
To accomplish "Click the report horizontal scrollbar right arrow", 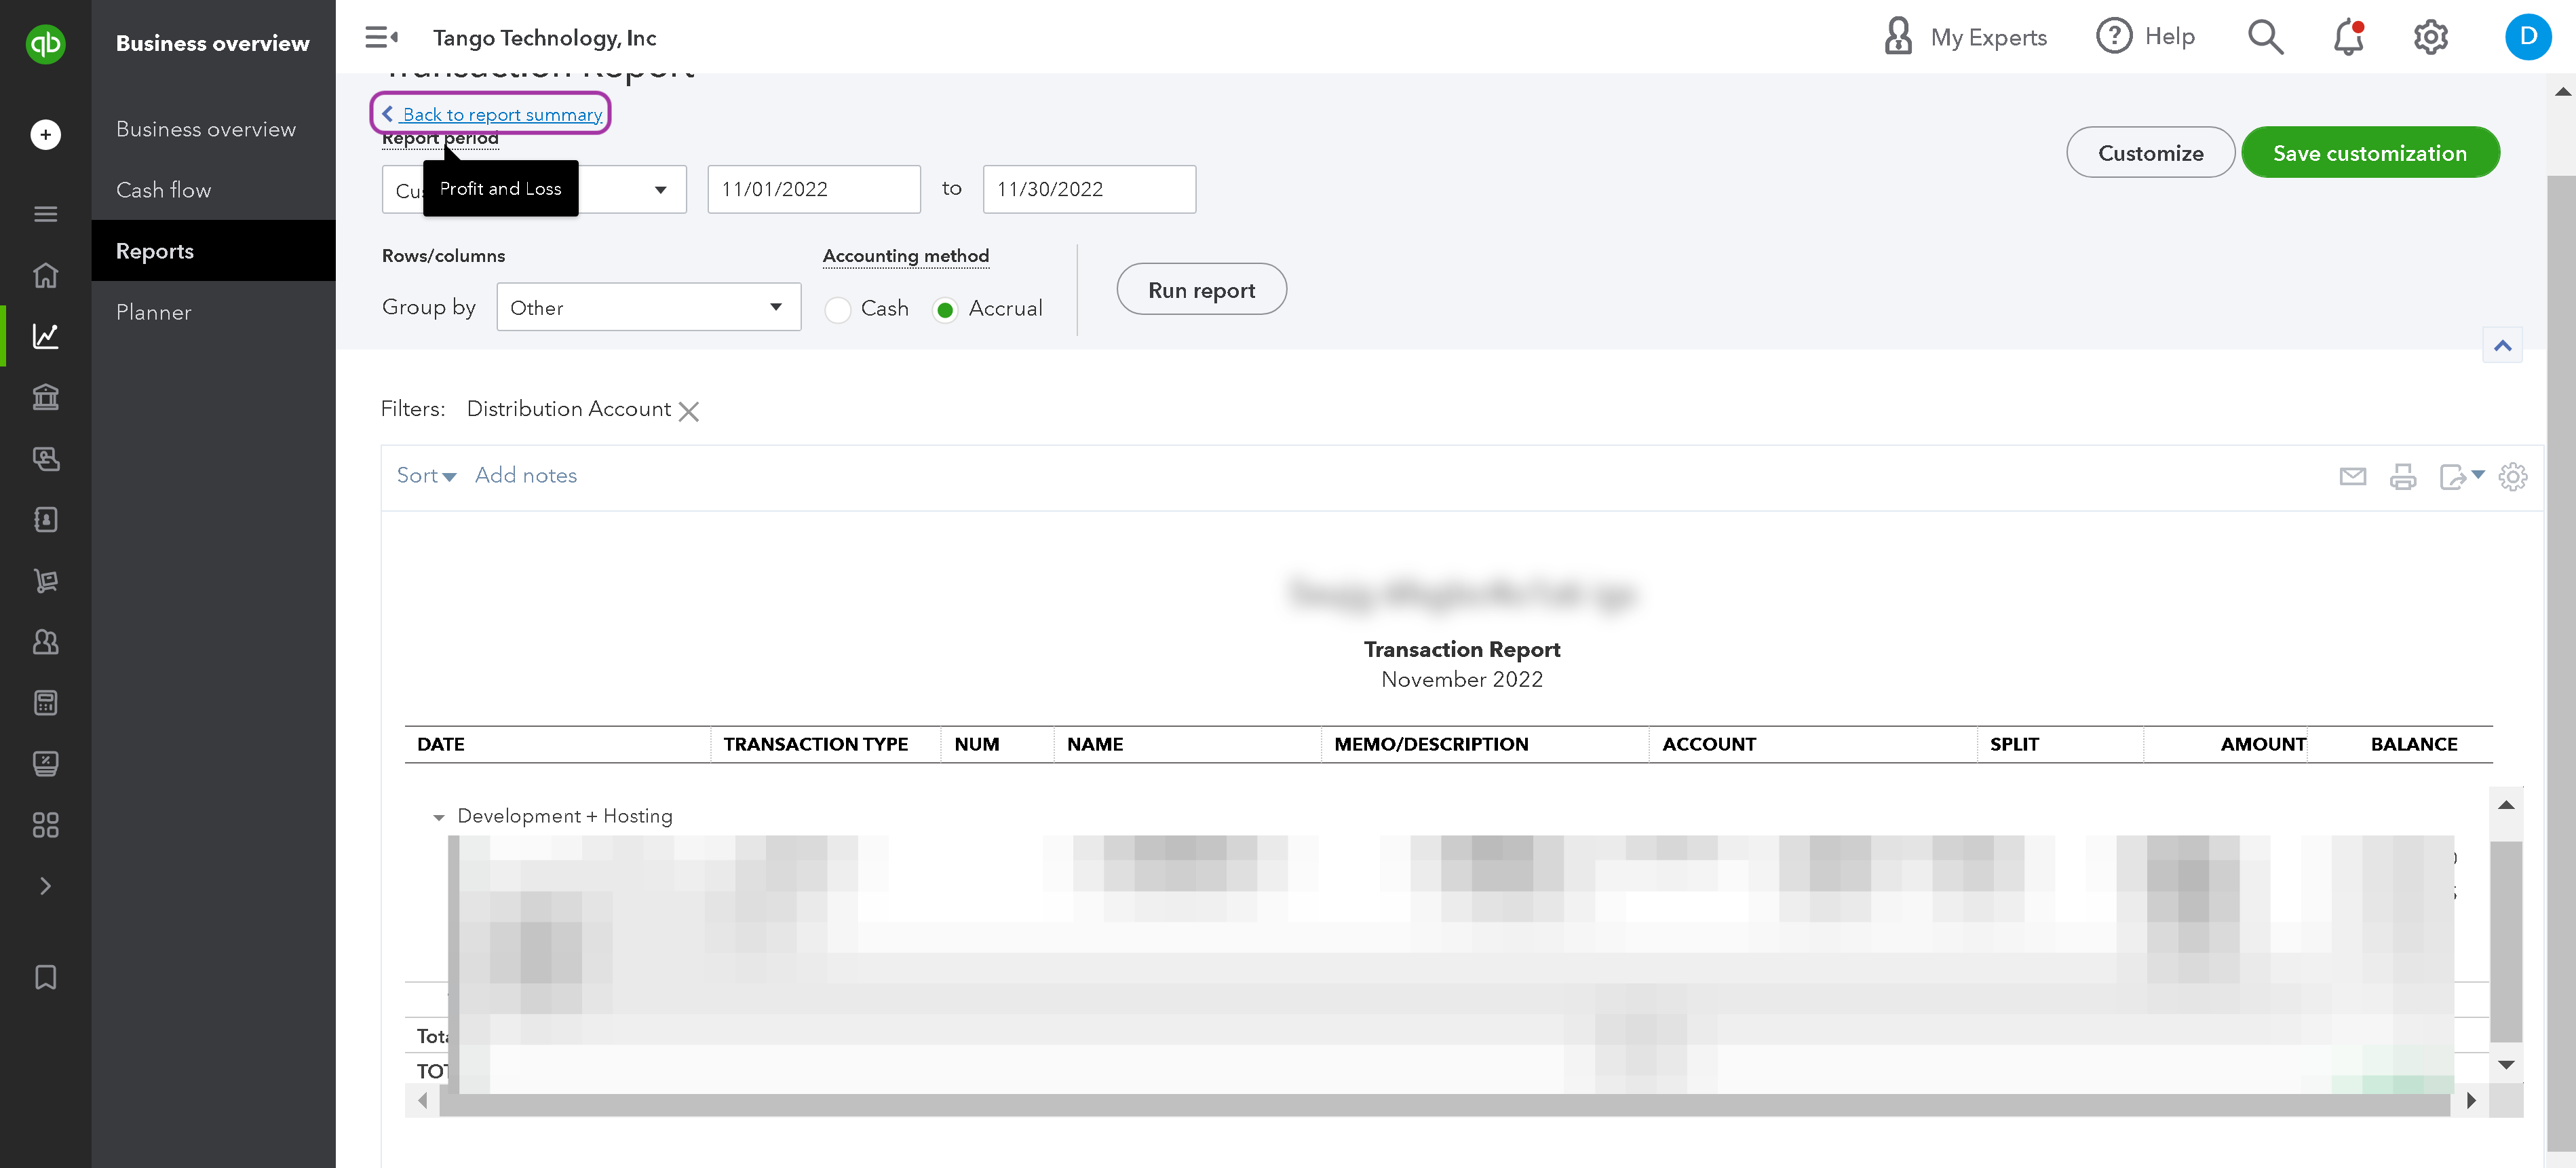I will (x=2470, y=1100).
